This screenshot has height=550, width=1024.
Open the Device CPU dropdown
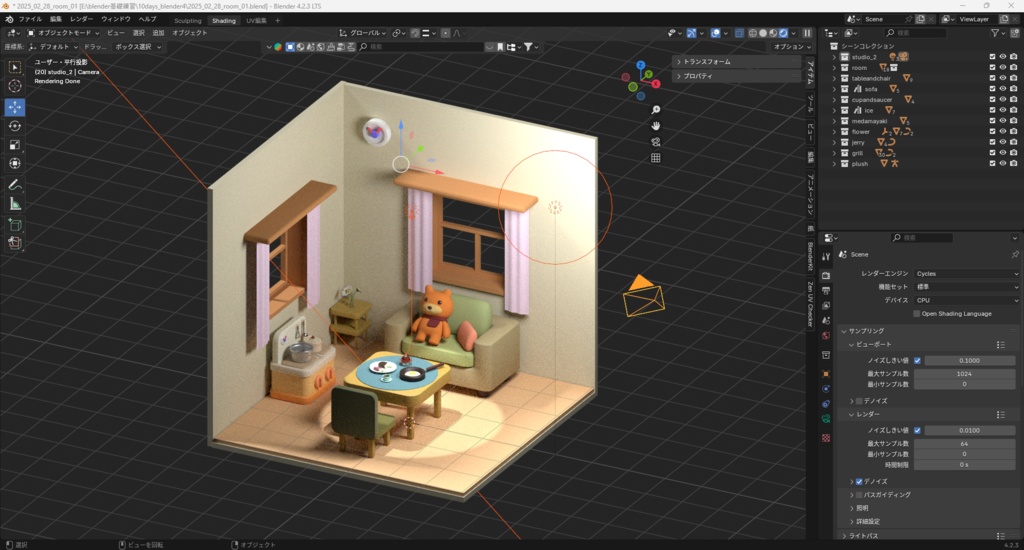967,300
